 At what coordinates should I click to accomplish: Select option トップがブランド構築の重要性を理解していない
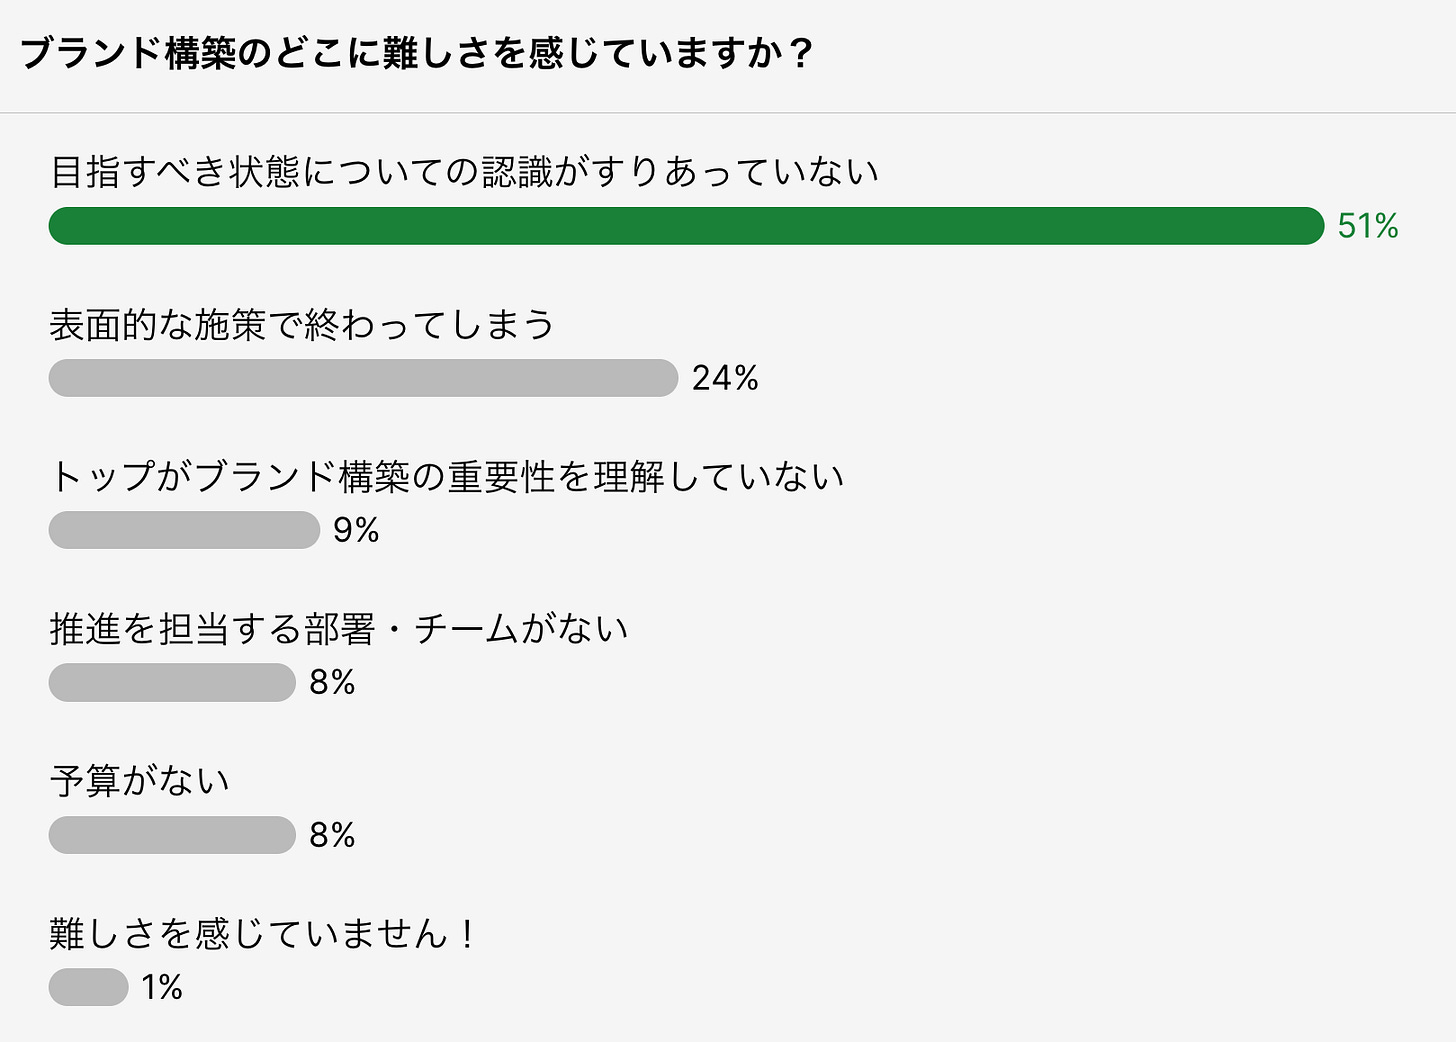[x=447, y=476]
